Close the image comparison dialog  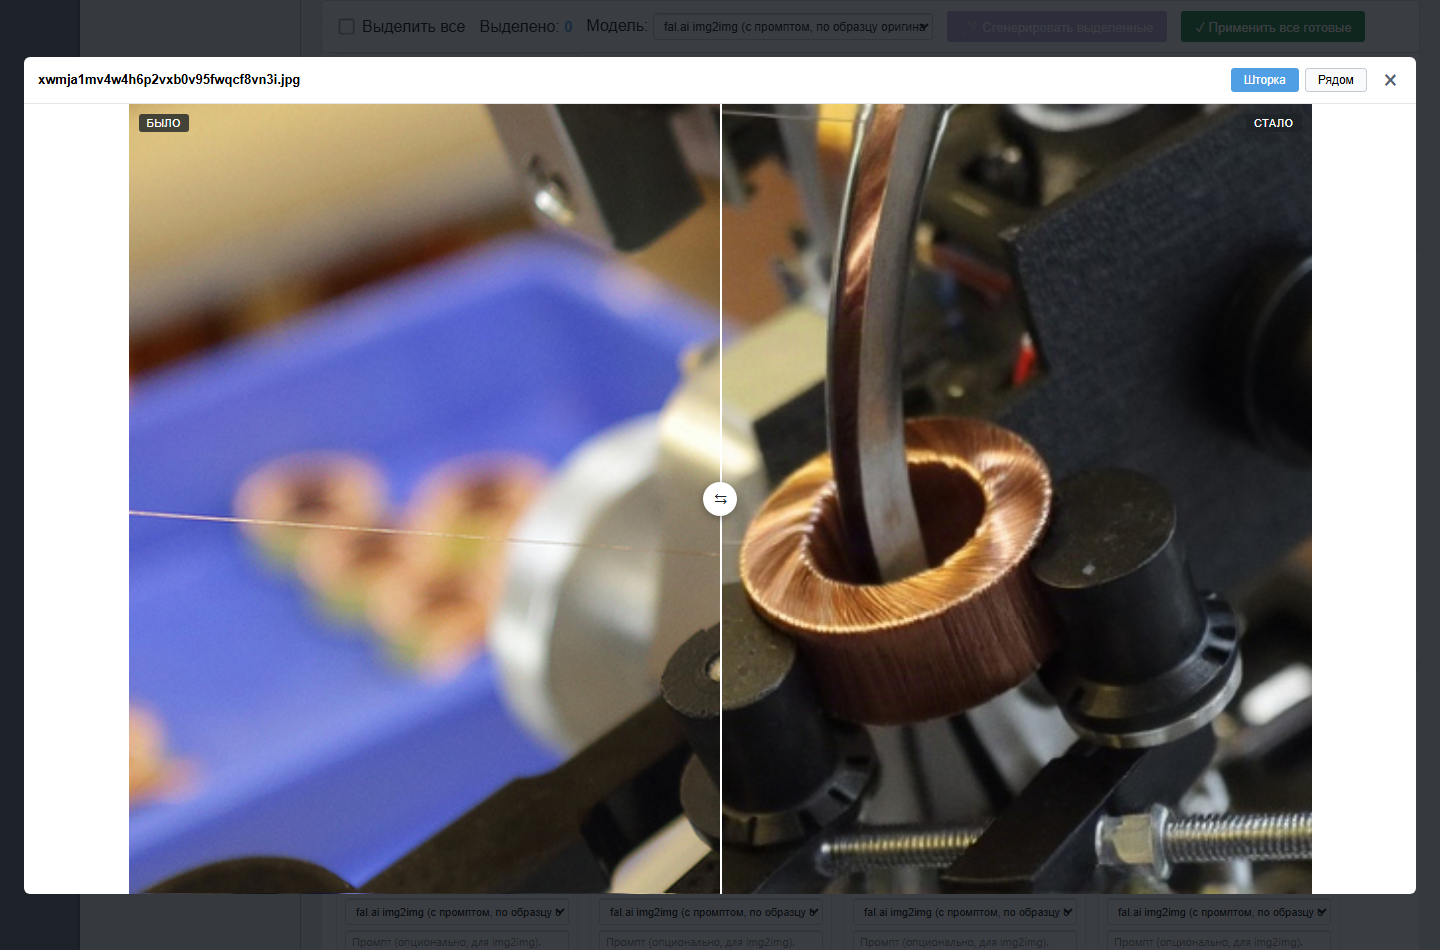[1390, 80]
